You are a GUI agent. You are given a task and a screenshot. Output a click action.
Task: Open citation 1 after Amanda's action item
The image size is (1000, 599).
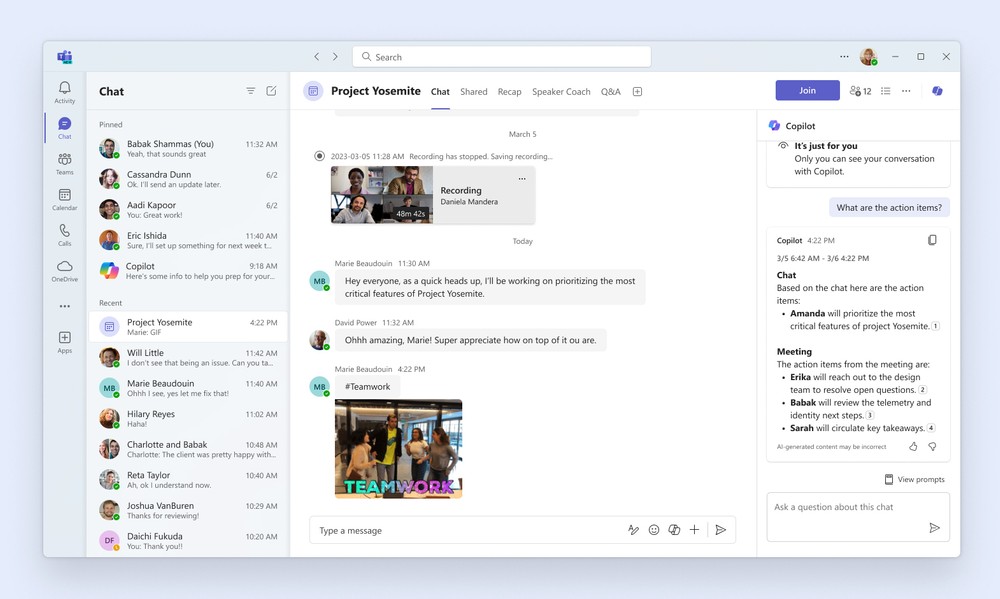936,326
